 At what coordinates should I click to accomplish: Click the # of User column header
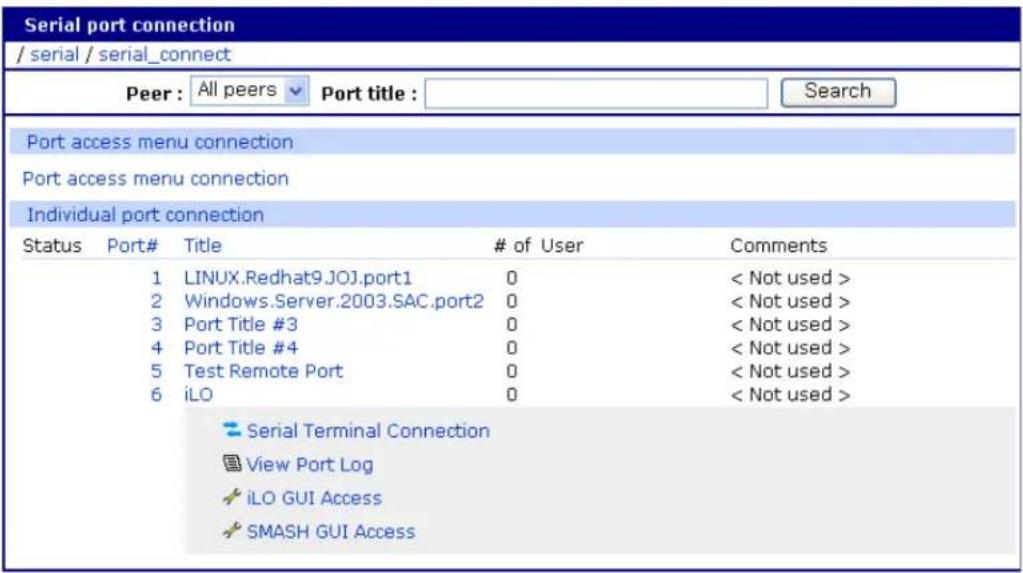tap(538, 245)
